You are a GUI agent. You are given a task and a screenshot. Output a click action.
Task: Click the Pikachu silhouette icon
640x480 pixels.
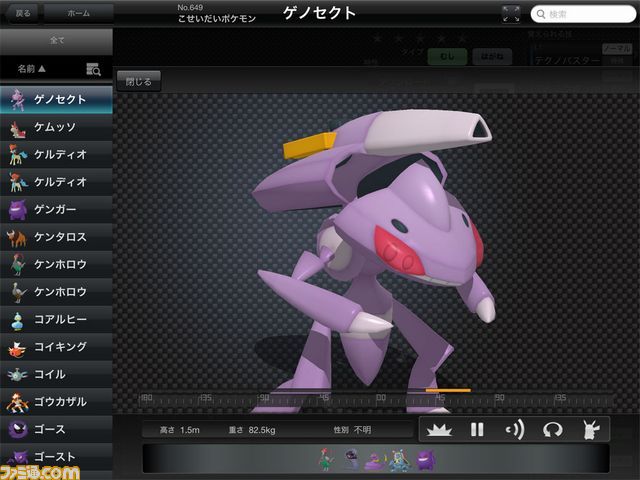589,430
